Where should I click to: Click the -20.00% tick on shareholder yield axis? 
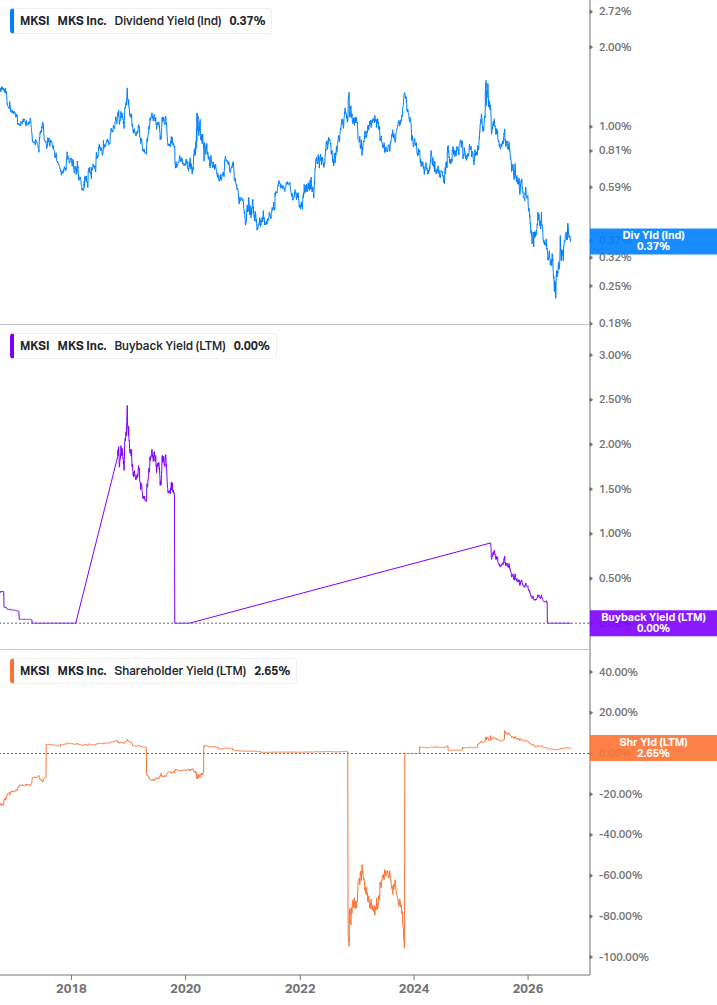(620, 794)
